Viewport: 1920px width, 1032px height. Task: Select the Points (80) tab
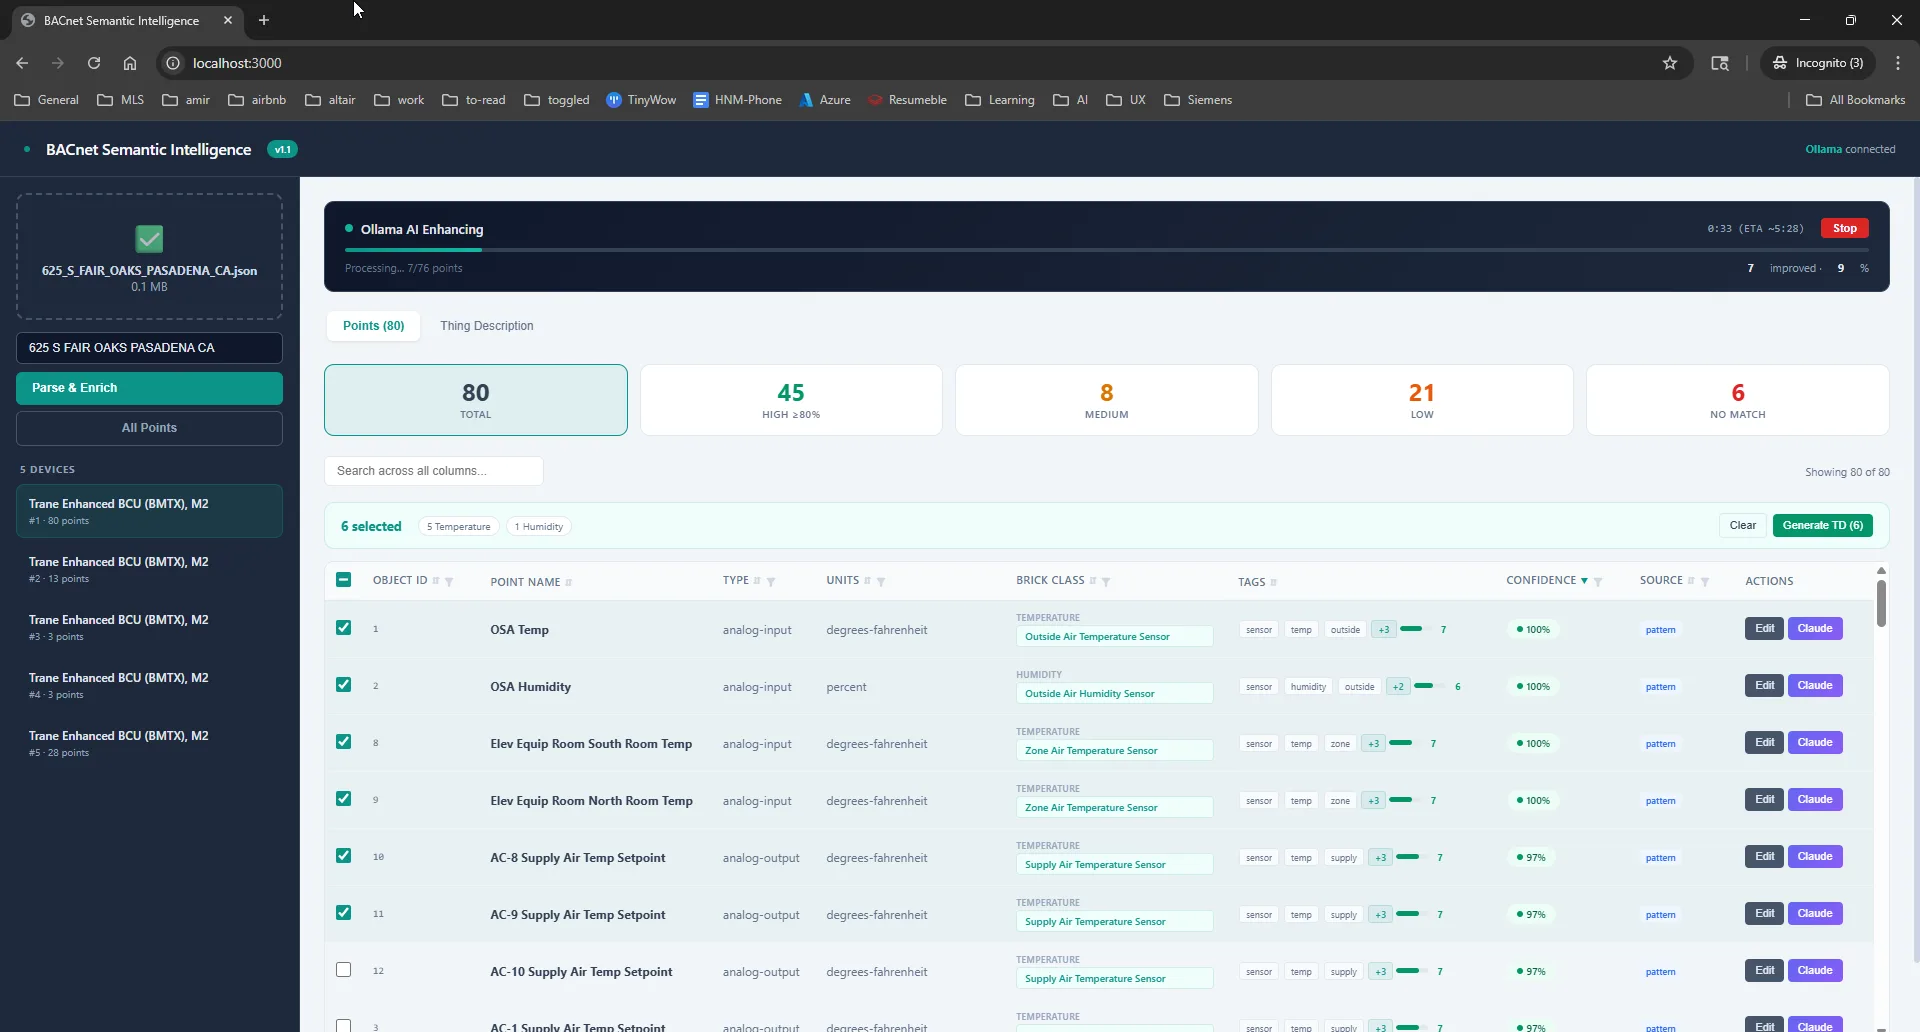click(x=374, y=326)
